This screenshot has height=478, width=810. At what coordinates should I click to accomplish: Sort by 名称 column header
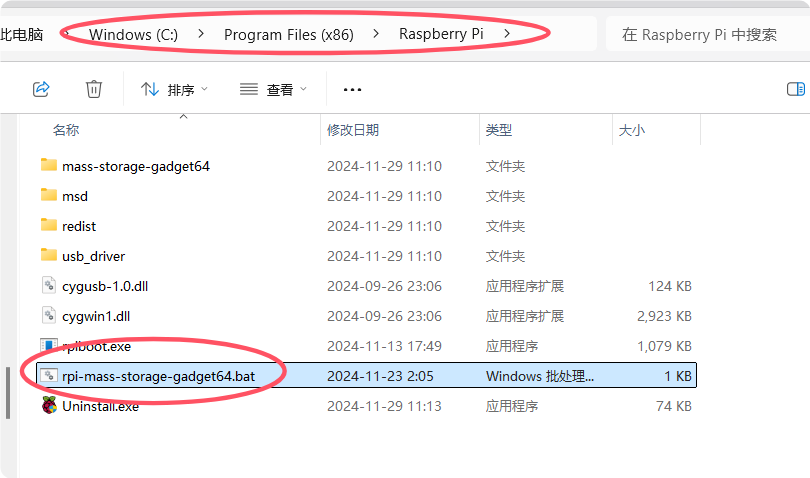(66, 130)
